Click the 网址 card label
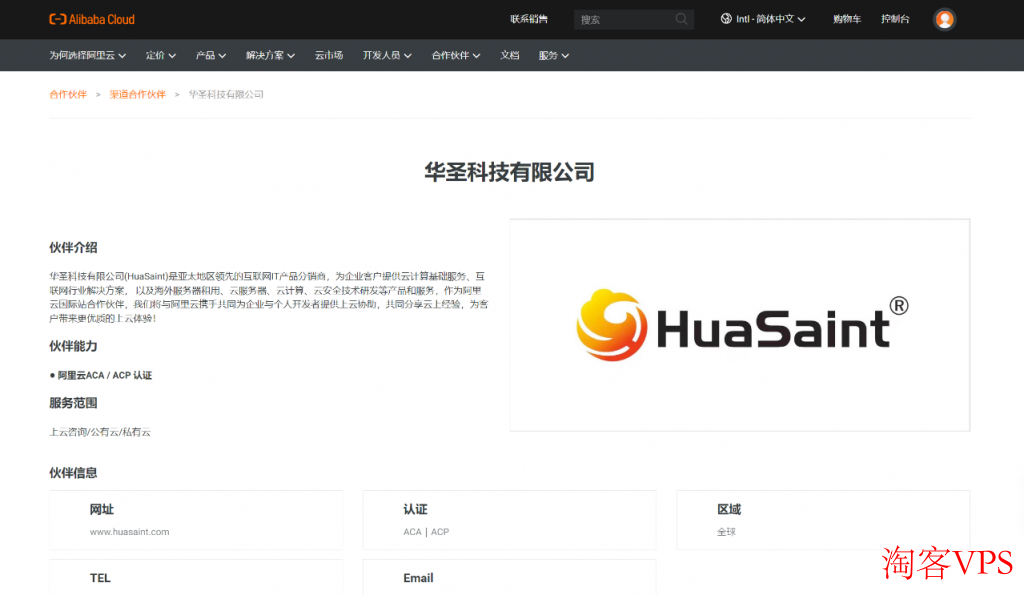The height and width of the screenshot is (595, 1024). point(101,509)
